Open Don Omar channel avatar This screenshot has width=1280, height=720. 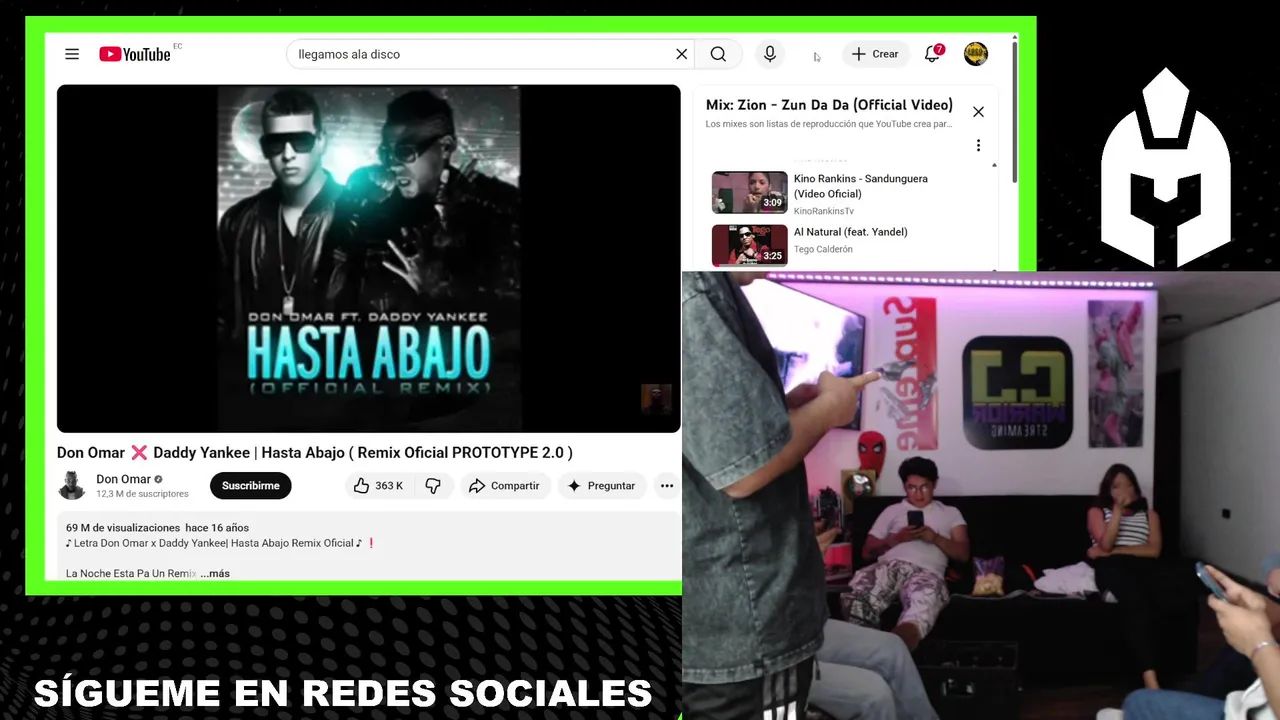(x=72, y=485)
